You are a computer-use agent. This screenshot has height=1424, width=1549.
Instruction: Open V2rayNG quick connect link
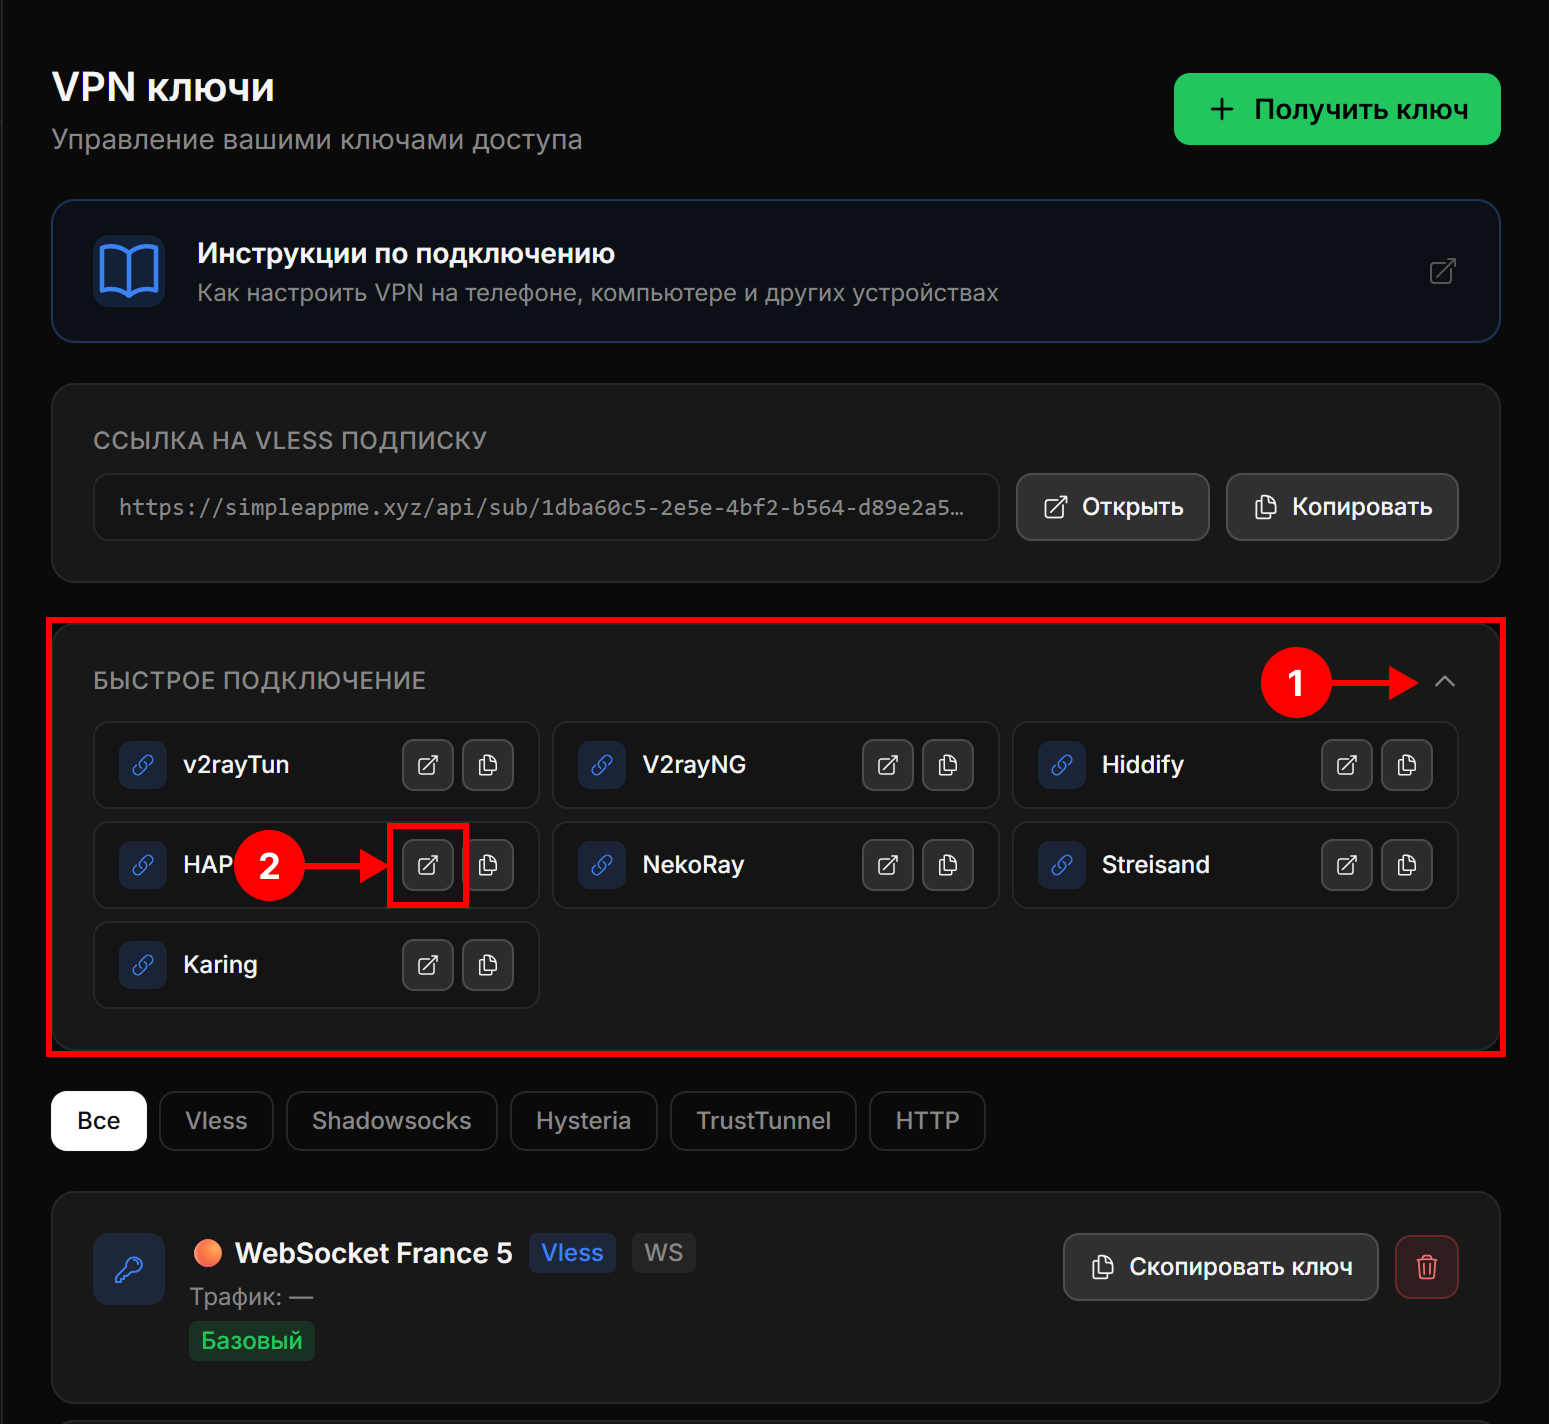point(887,765)
